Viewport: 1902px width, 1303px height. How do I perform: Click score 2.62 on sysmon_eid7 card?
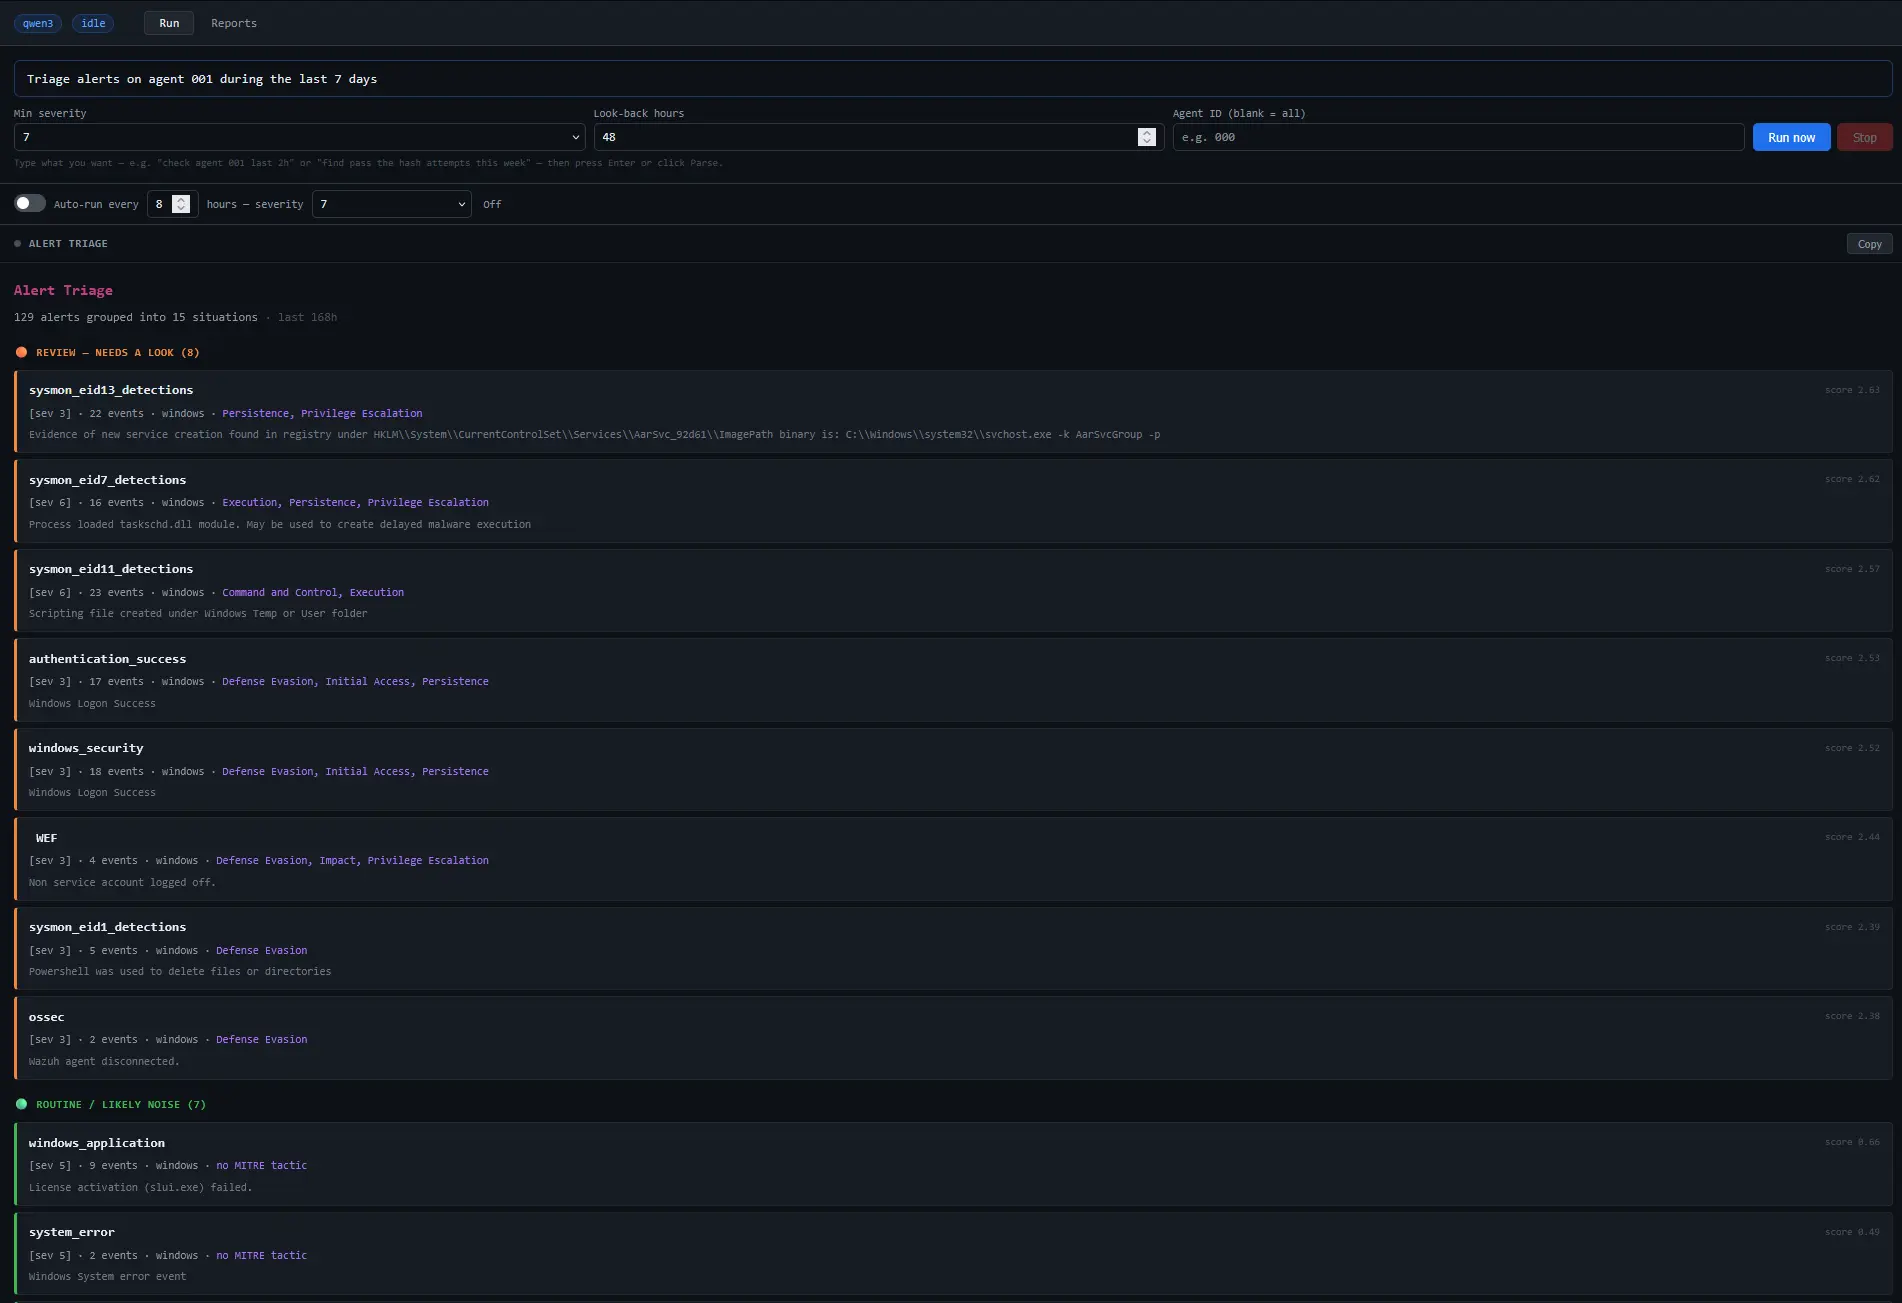pyautogui.click(x=1852, y=479)
